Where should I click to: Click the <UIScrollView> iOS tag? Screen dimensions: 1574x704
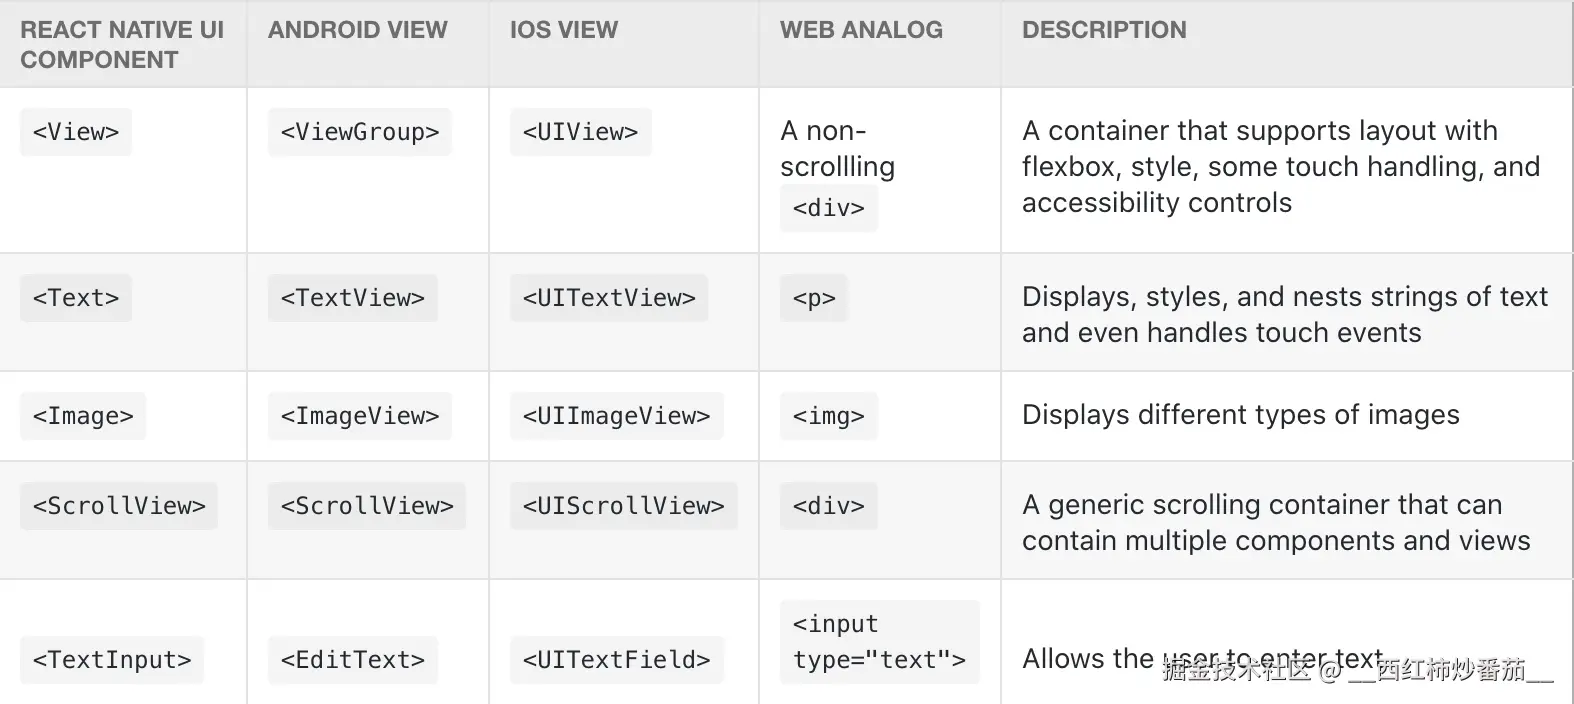624,506
